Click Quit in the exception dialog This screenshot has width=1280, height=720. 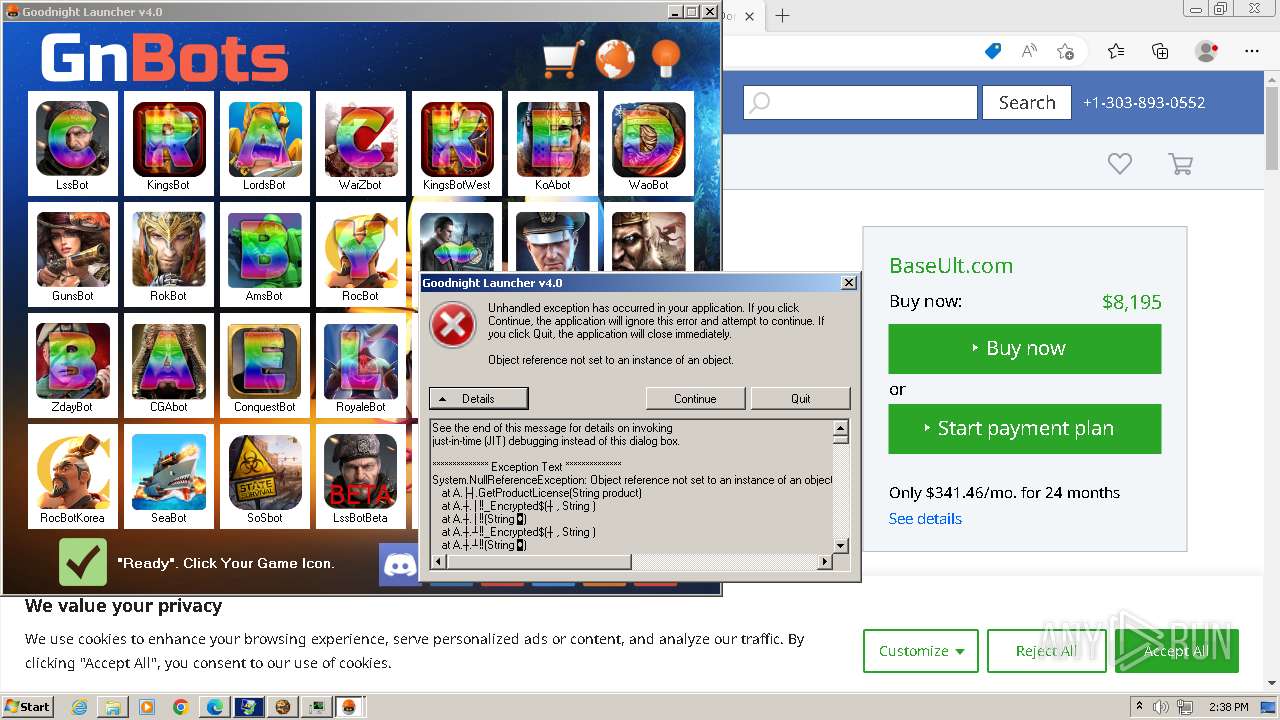pyautogui.click(x=801, y=398)
